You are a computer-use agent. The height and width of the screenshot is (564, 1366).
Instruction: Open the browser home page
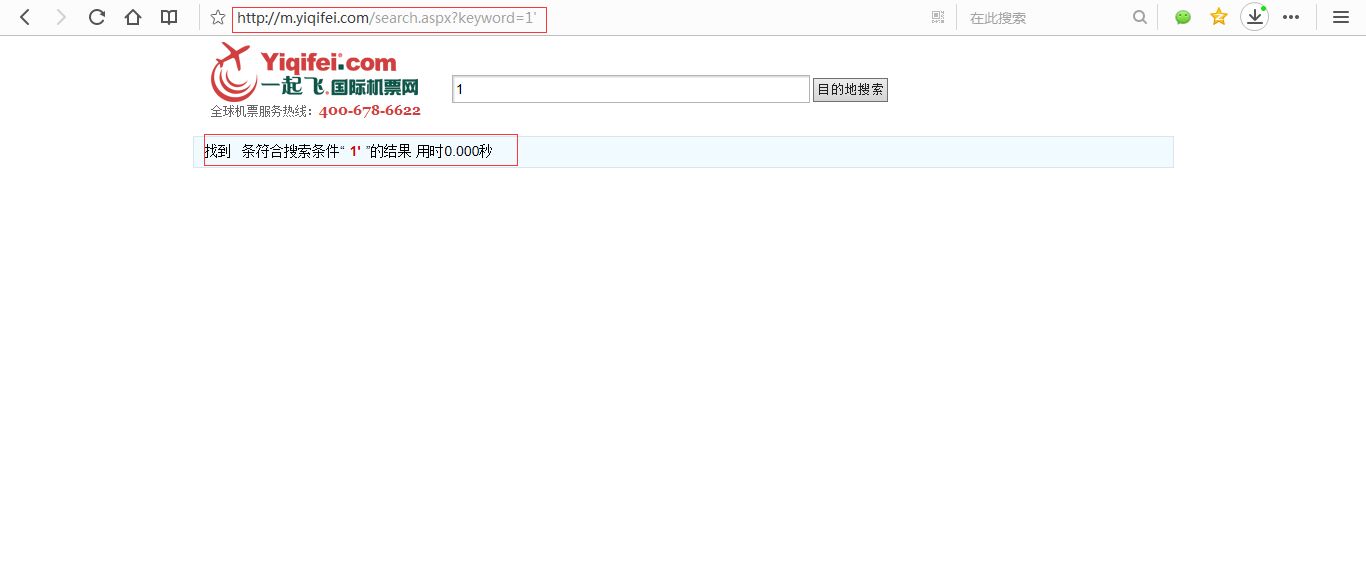tap(133, 17)
